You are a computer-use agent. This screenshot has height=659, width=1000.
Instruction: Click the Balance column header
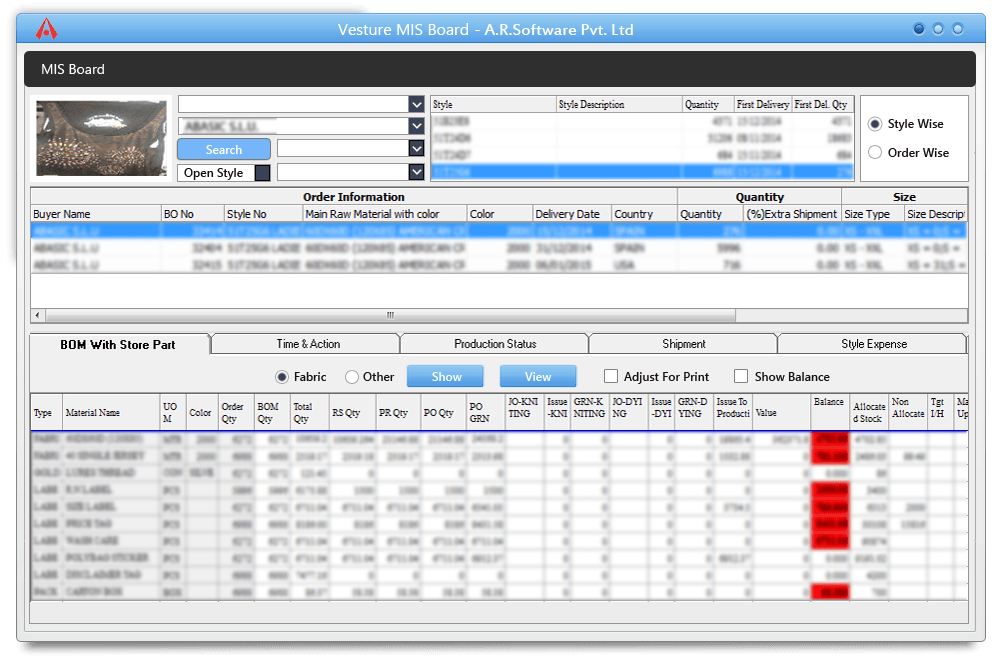pyautogui.click(x=830, y=413)
